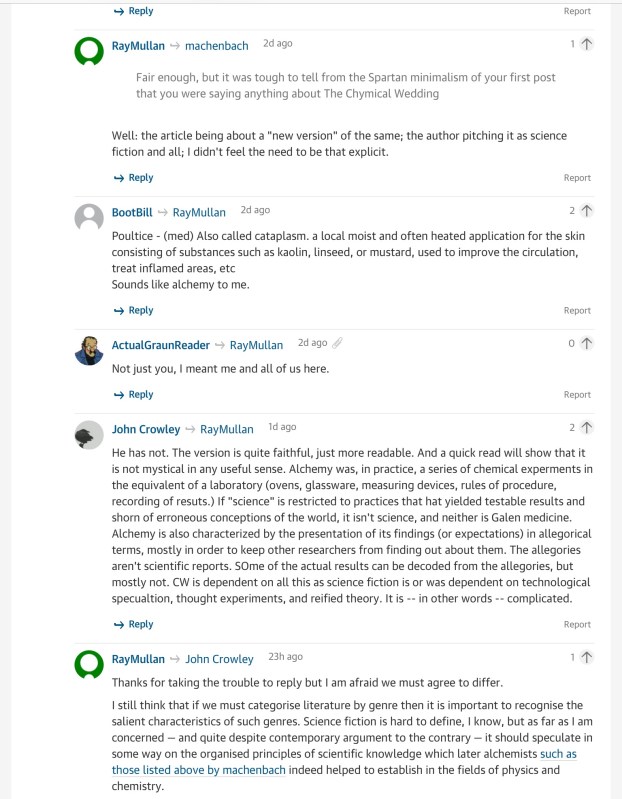Image resolution: width=622 pixels, height=799 pixels.
Task: Report BootBill's comment
Action: point(577,311)
